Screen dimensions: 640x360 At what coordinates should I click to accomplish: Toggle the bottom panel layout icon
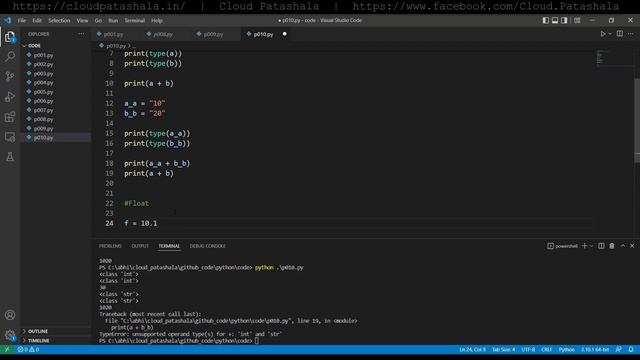tap(555, 20)
